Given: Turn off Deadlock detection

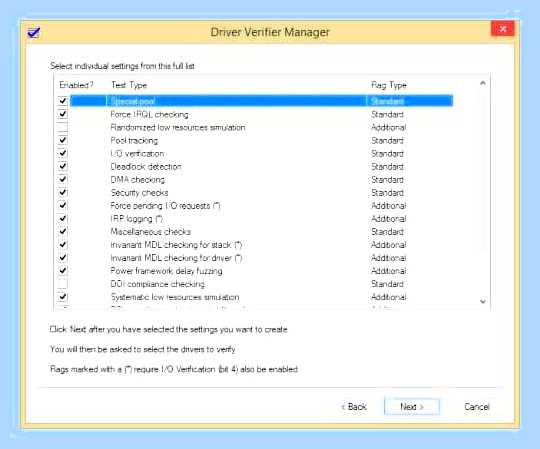Looking at the screenshot, I should click(x=63, y=166).
